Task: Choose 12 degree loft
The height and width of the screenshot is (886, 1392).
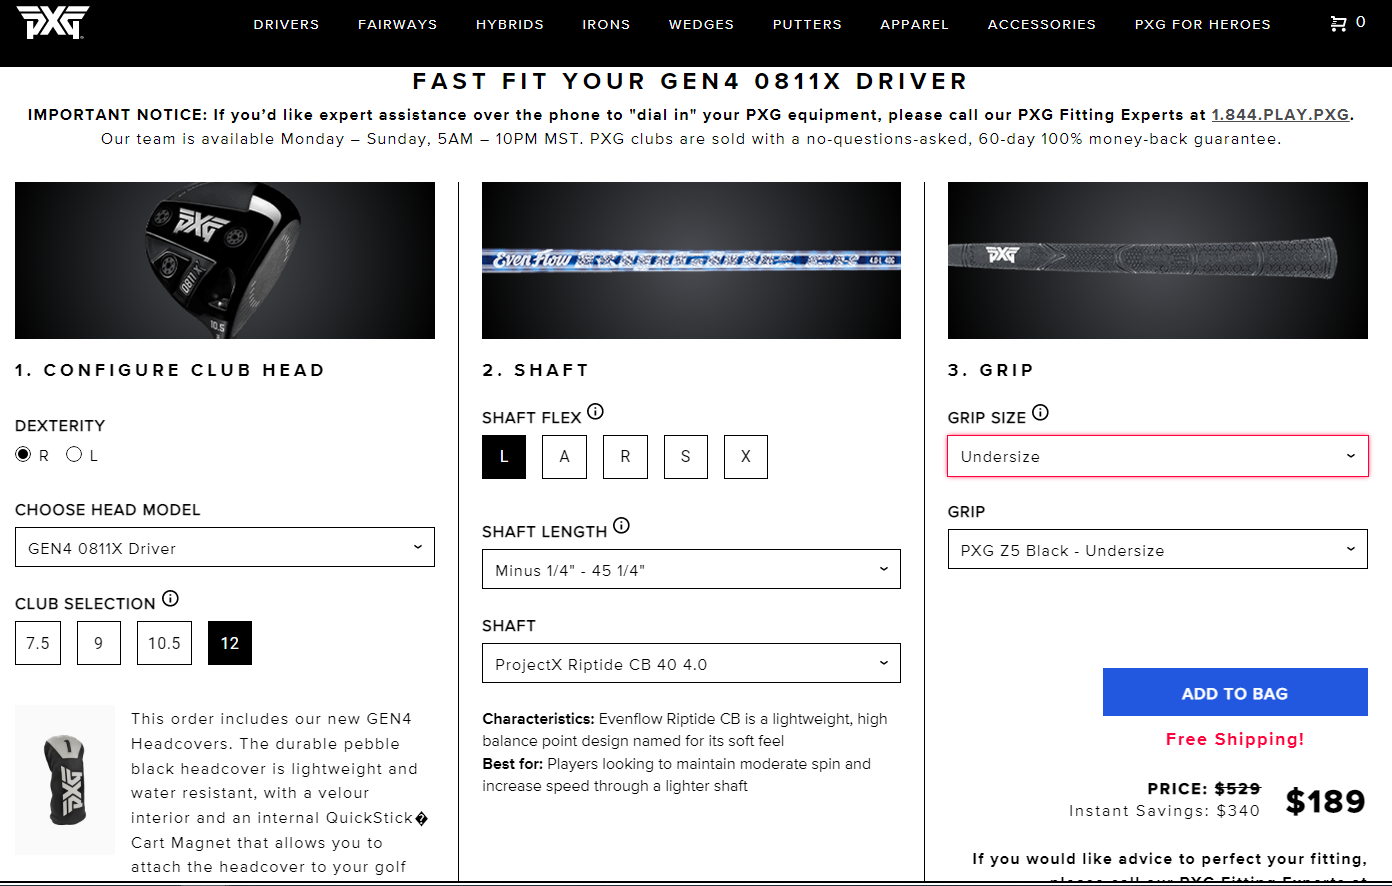Action: point(230,643)
